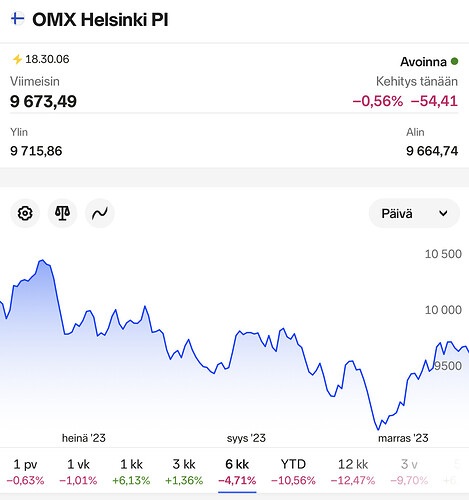Viewport: 469px width, 500px height.
Task: Click the syys '23 axis label
Action: pos(246,438)
